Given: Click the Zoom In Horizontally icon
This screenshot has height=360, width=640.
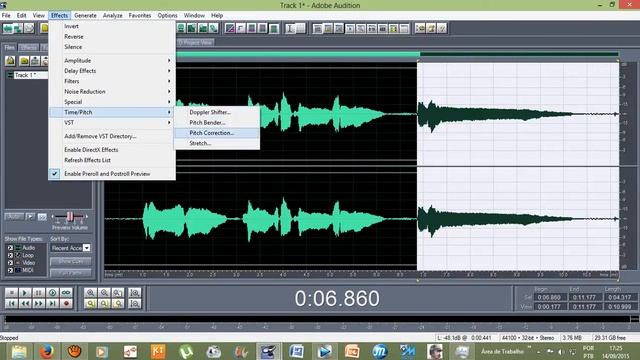Looking at the screenshot, I should point(91,293).
